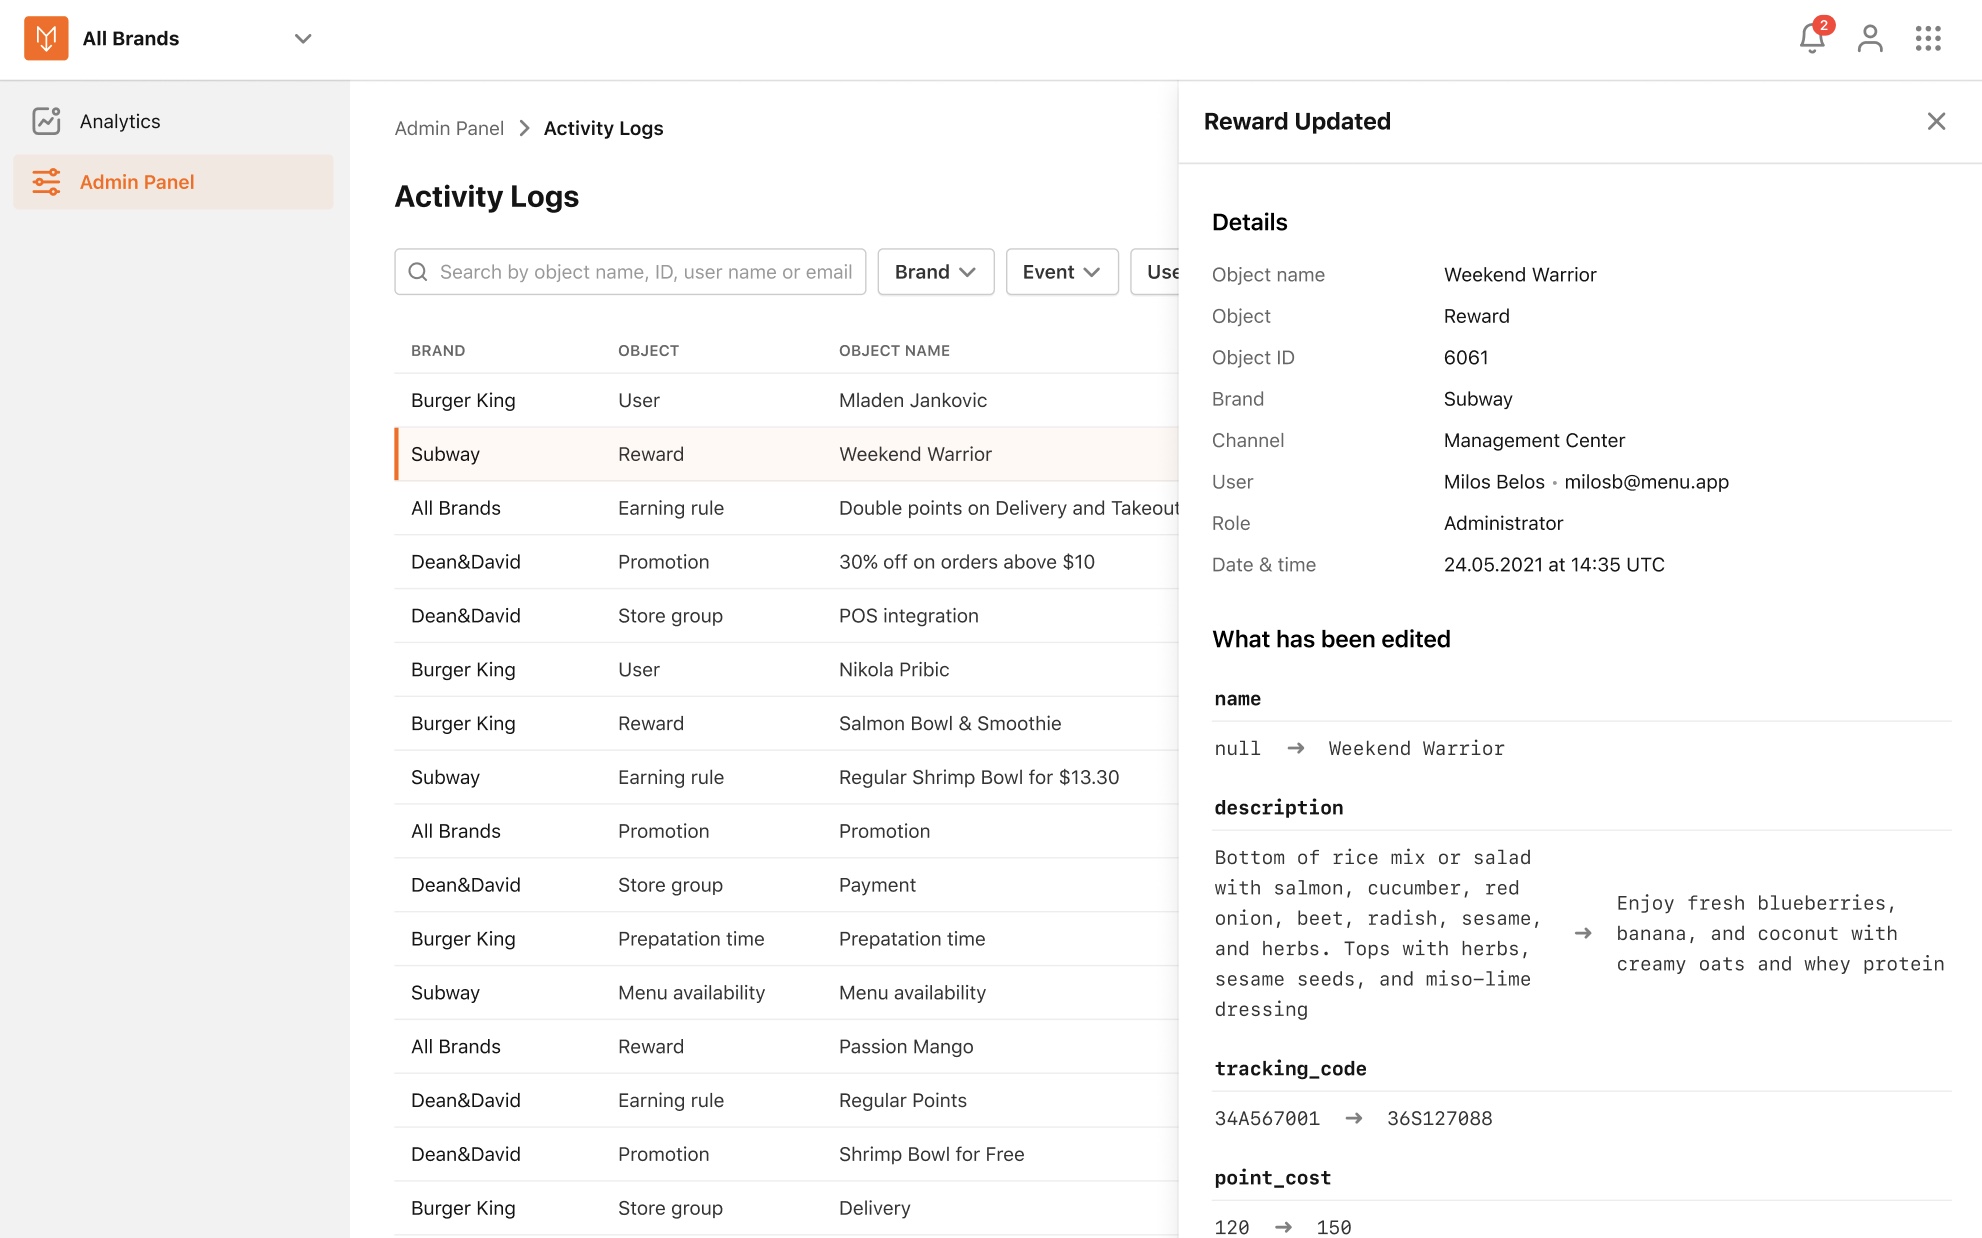Open the Subway Menu availability row
The image size is (1982, 1238).
(x=786, y=993)
